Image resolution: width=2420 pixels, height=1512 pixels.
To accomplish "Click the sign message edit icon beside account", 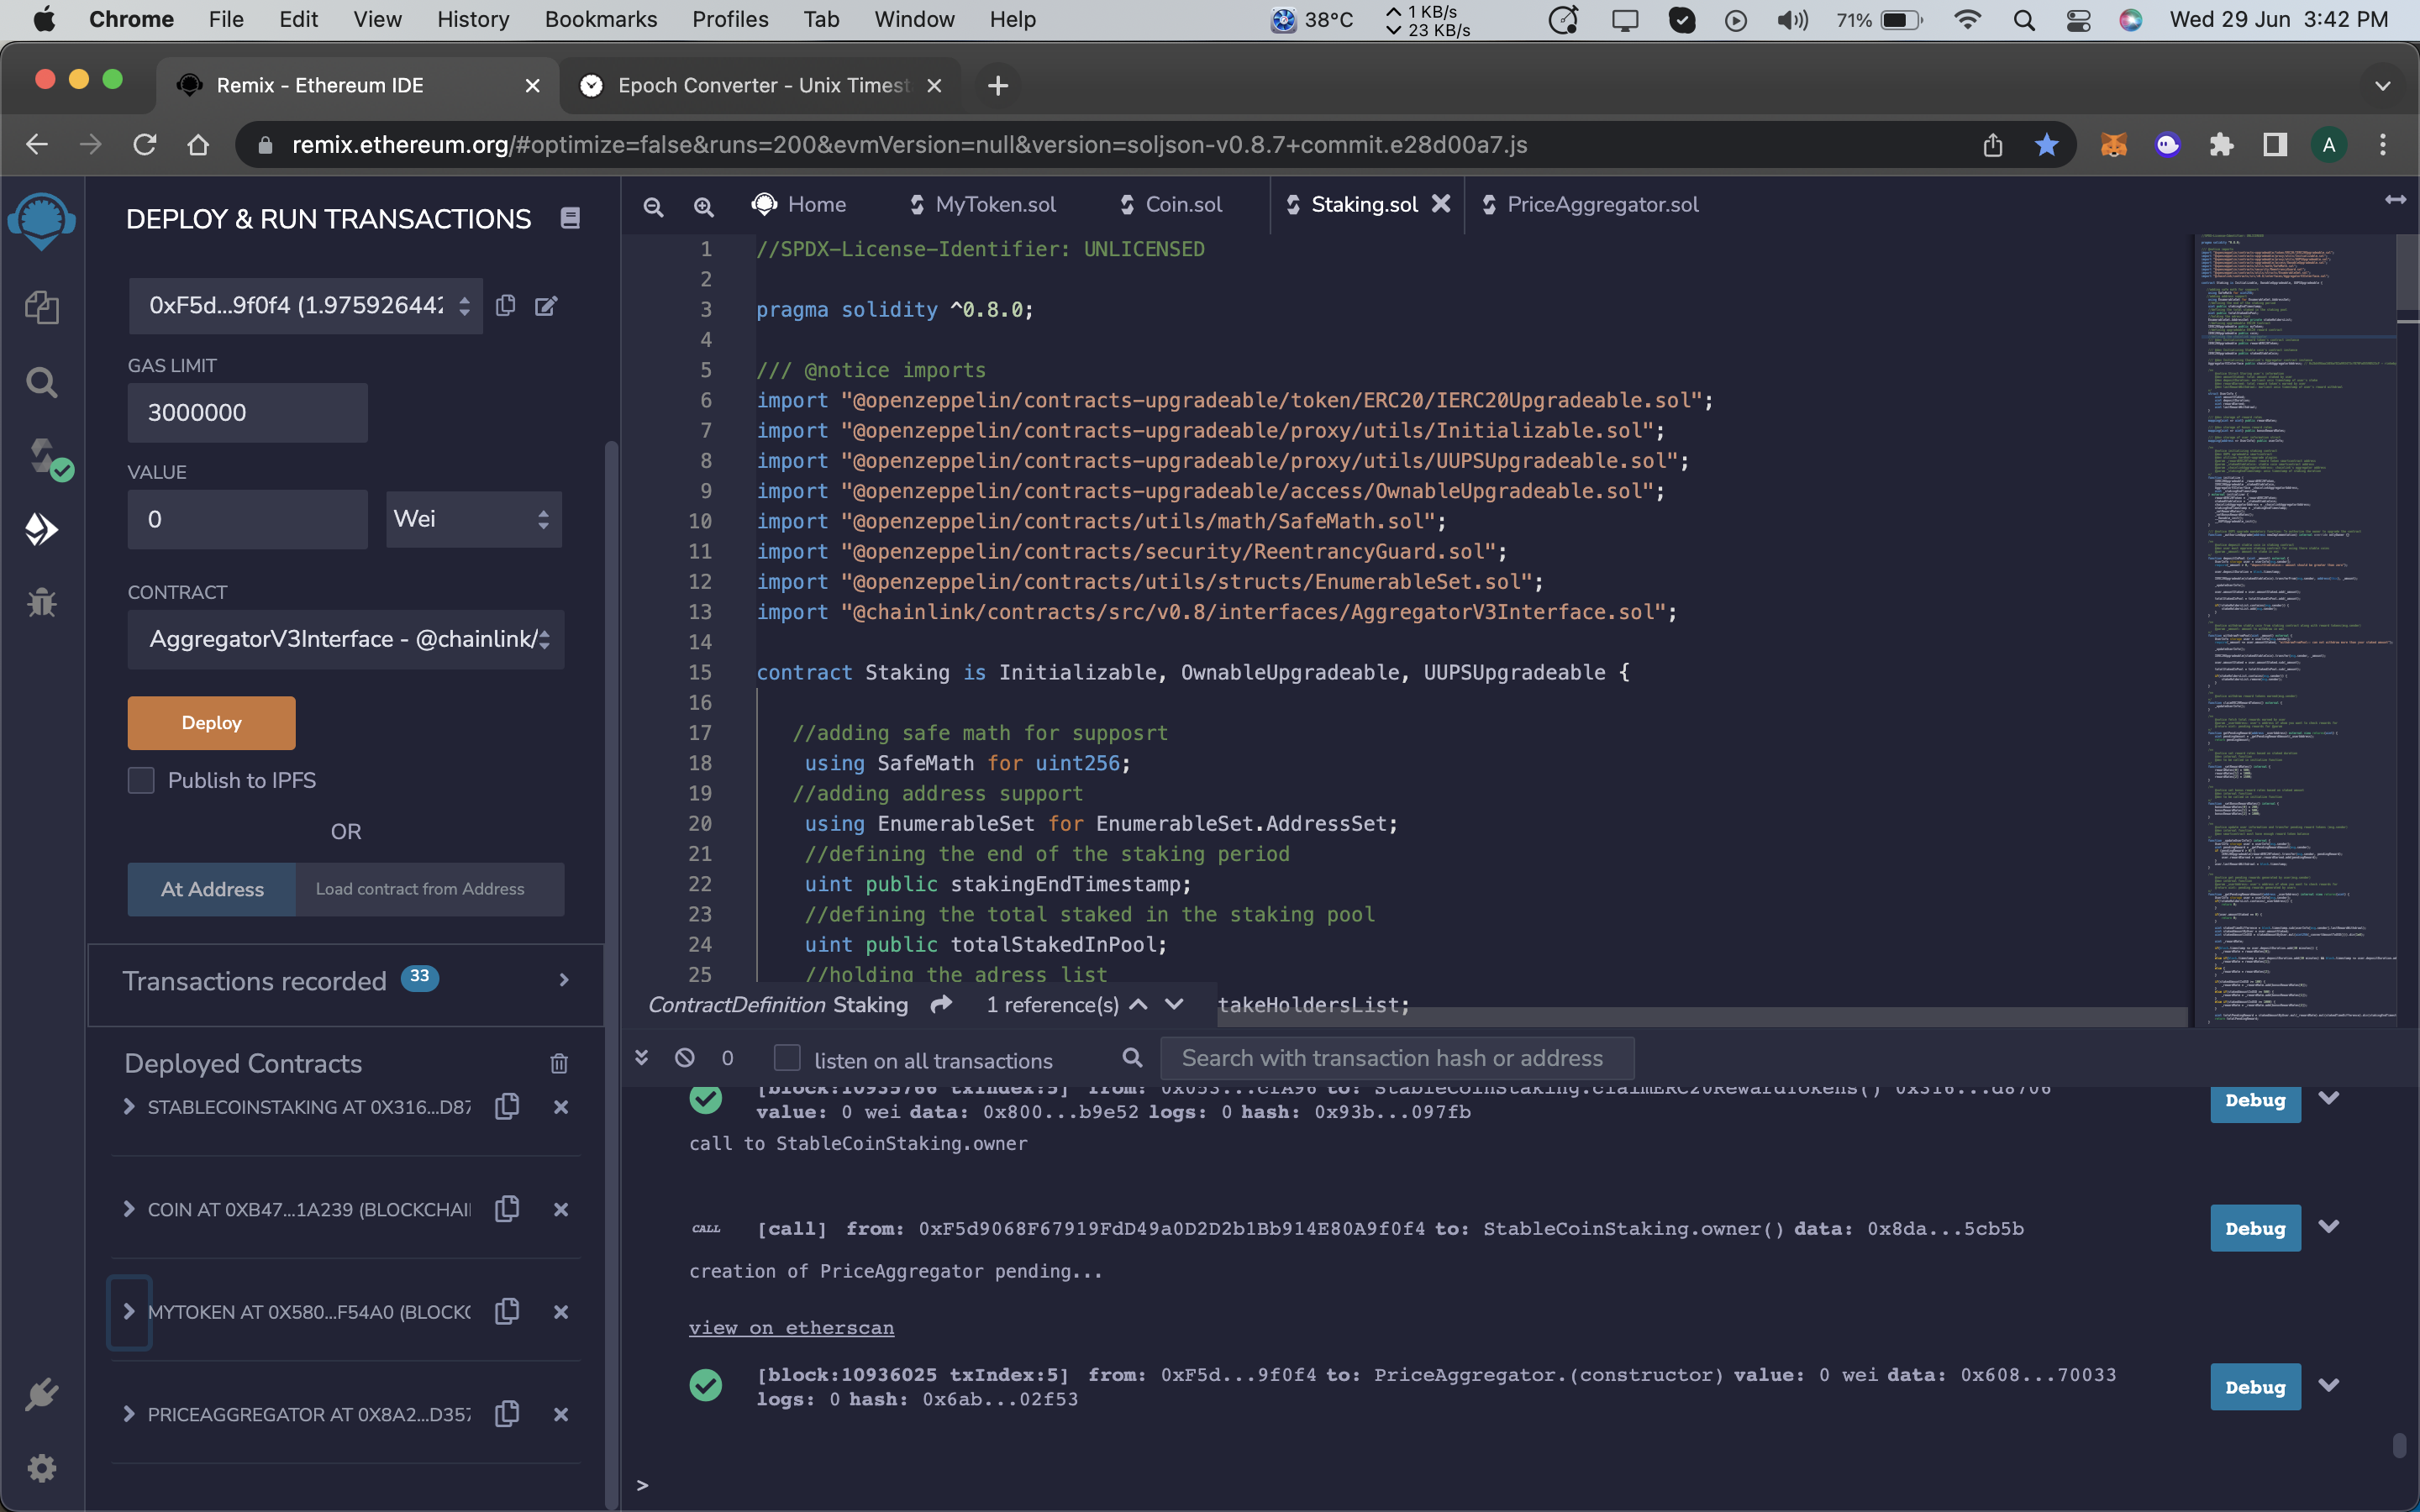I will pos(546,306).
